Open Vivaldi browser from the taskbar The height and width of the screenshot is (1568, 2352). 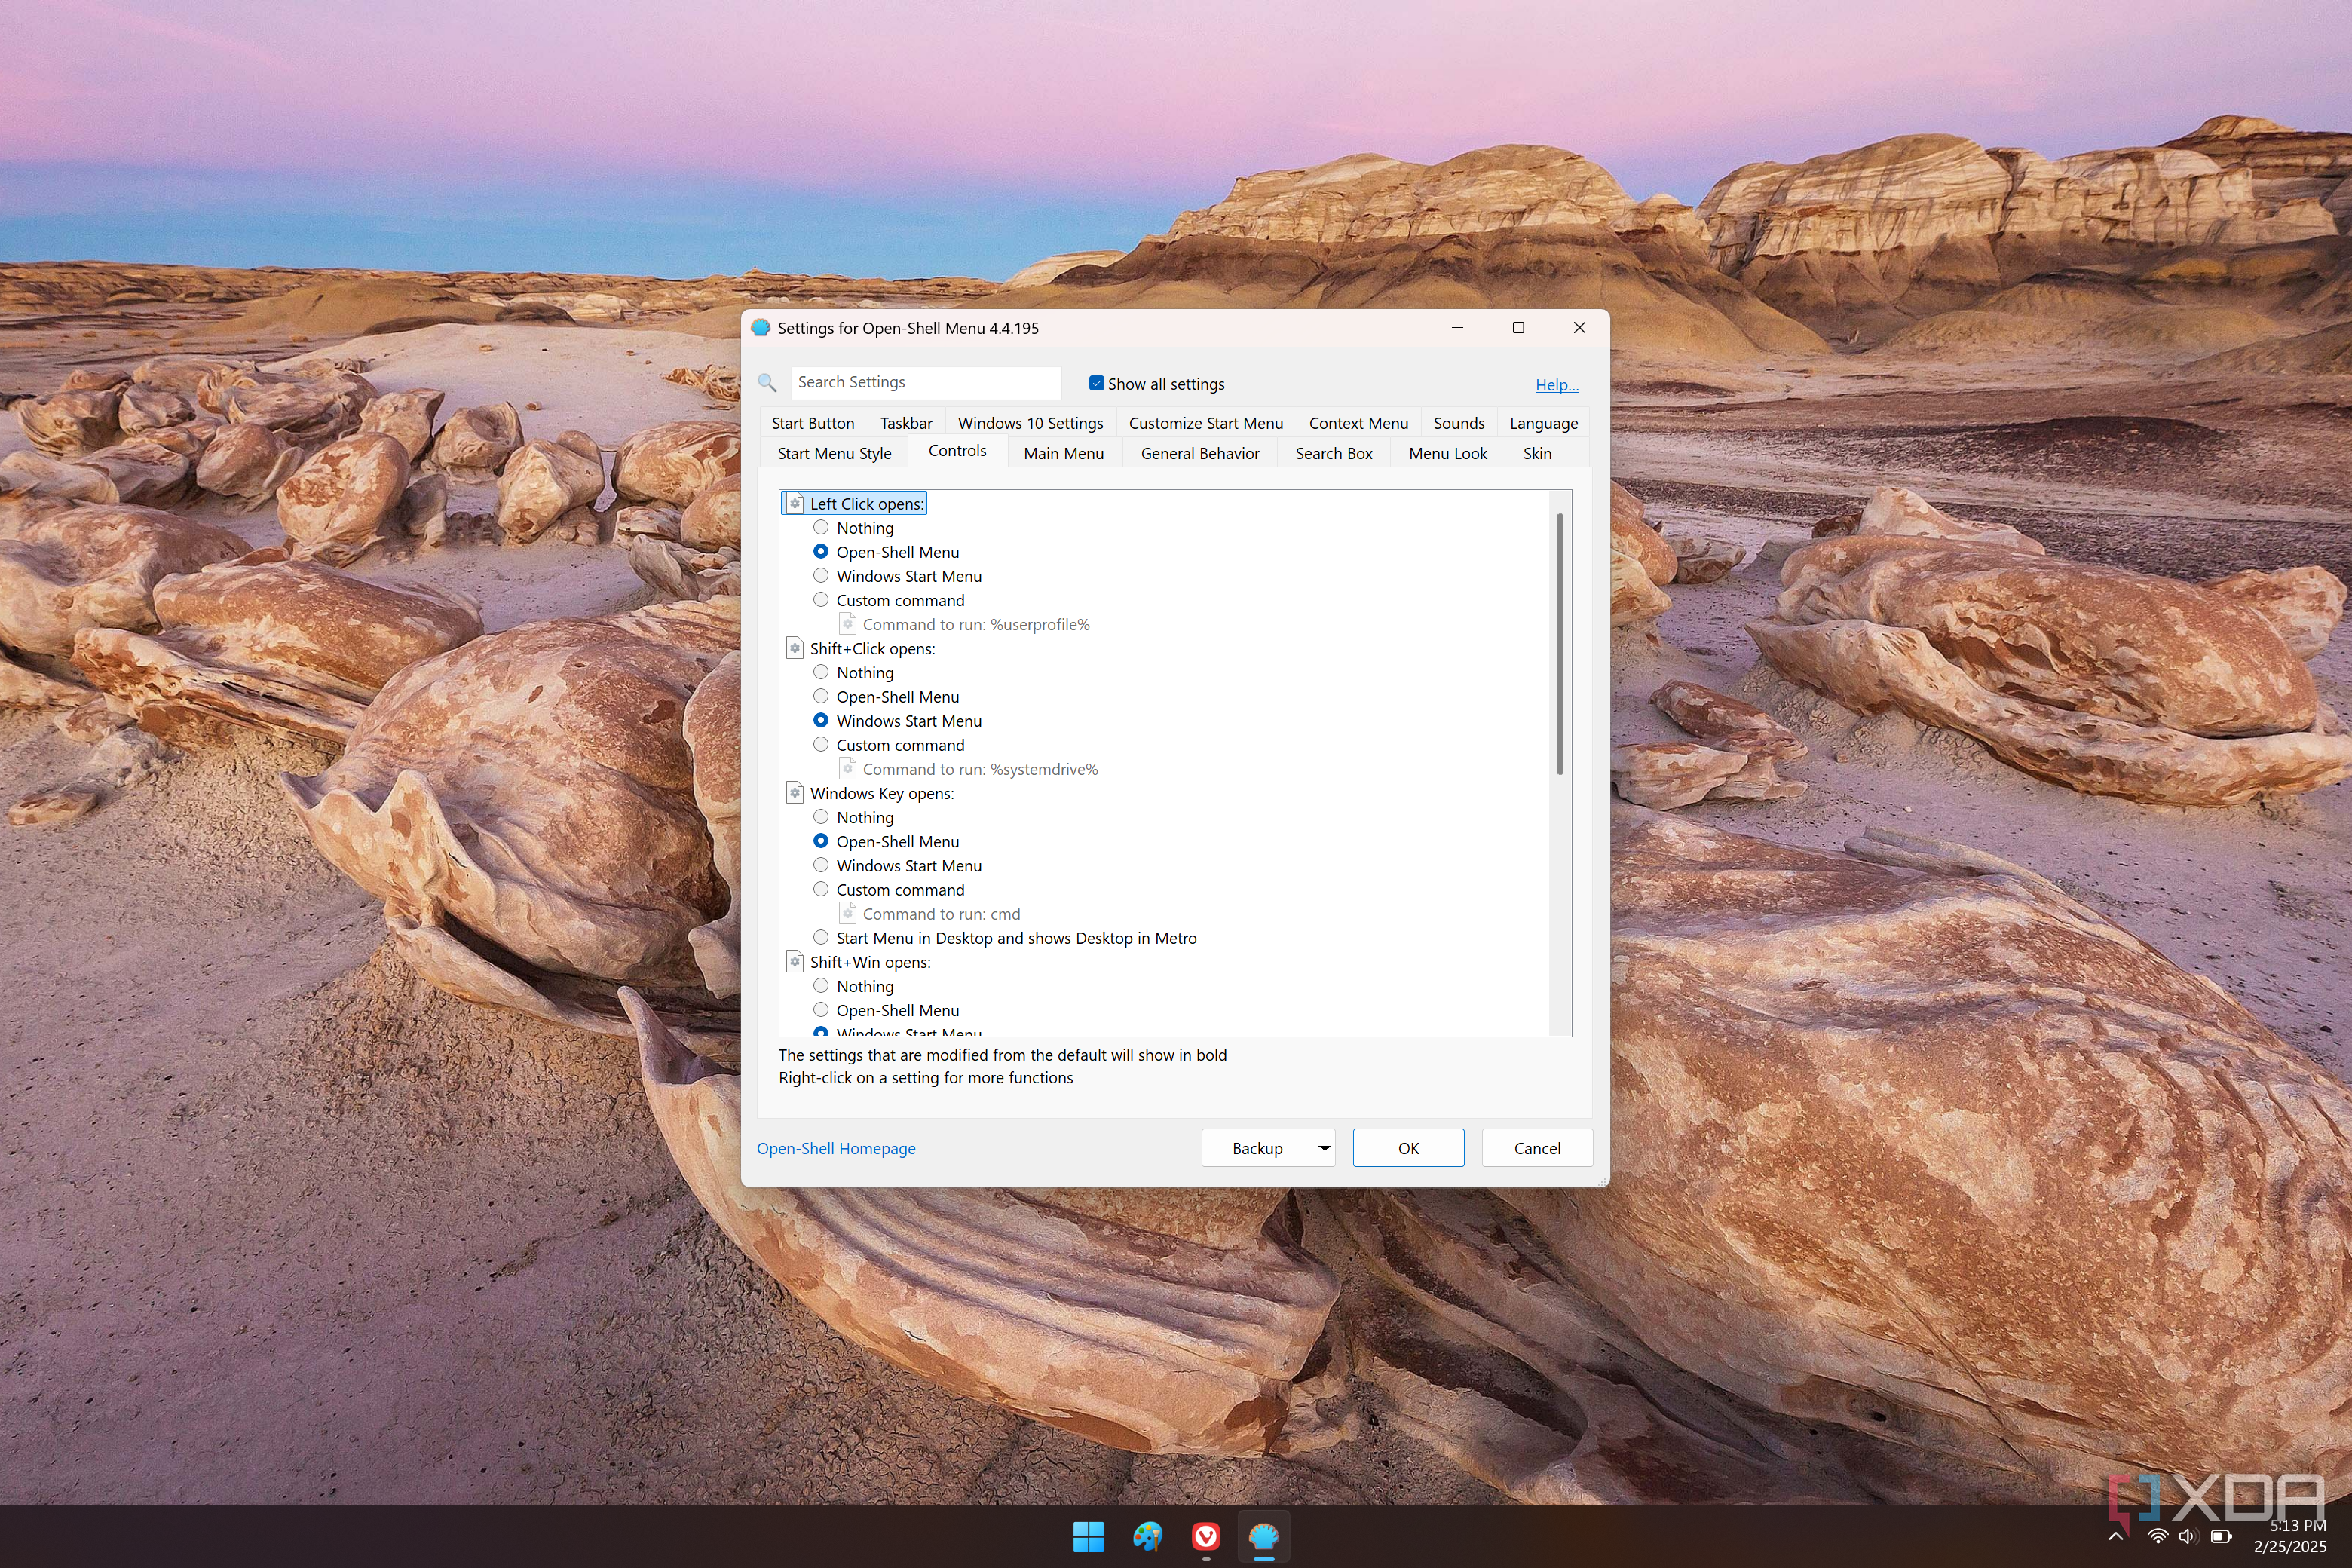point(1206,1536)
